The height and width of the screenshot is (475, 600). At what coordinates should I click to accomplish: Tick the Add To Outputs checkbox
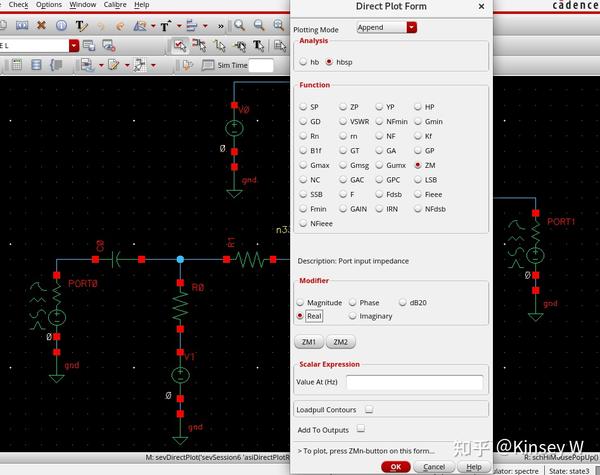[360, 428]
